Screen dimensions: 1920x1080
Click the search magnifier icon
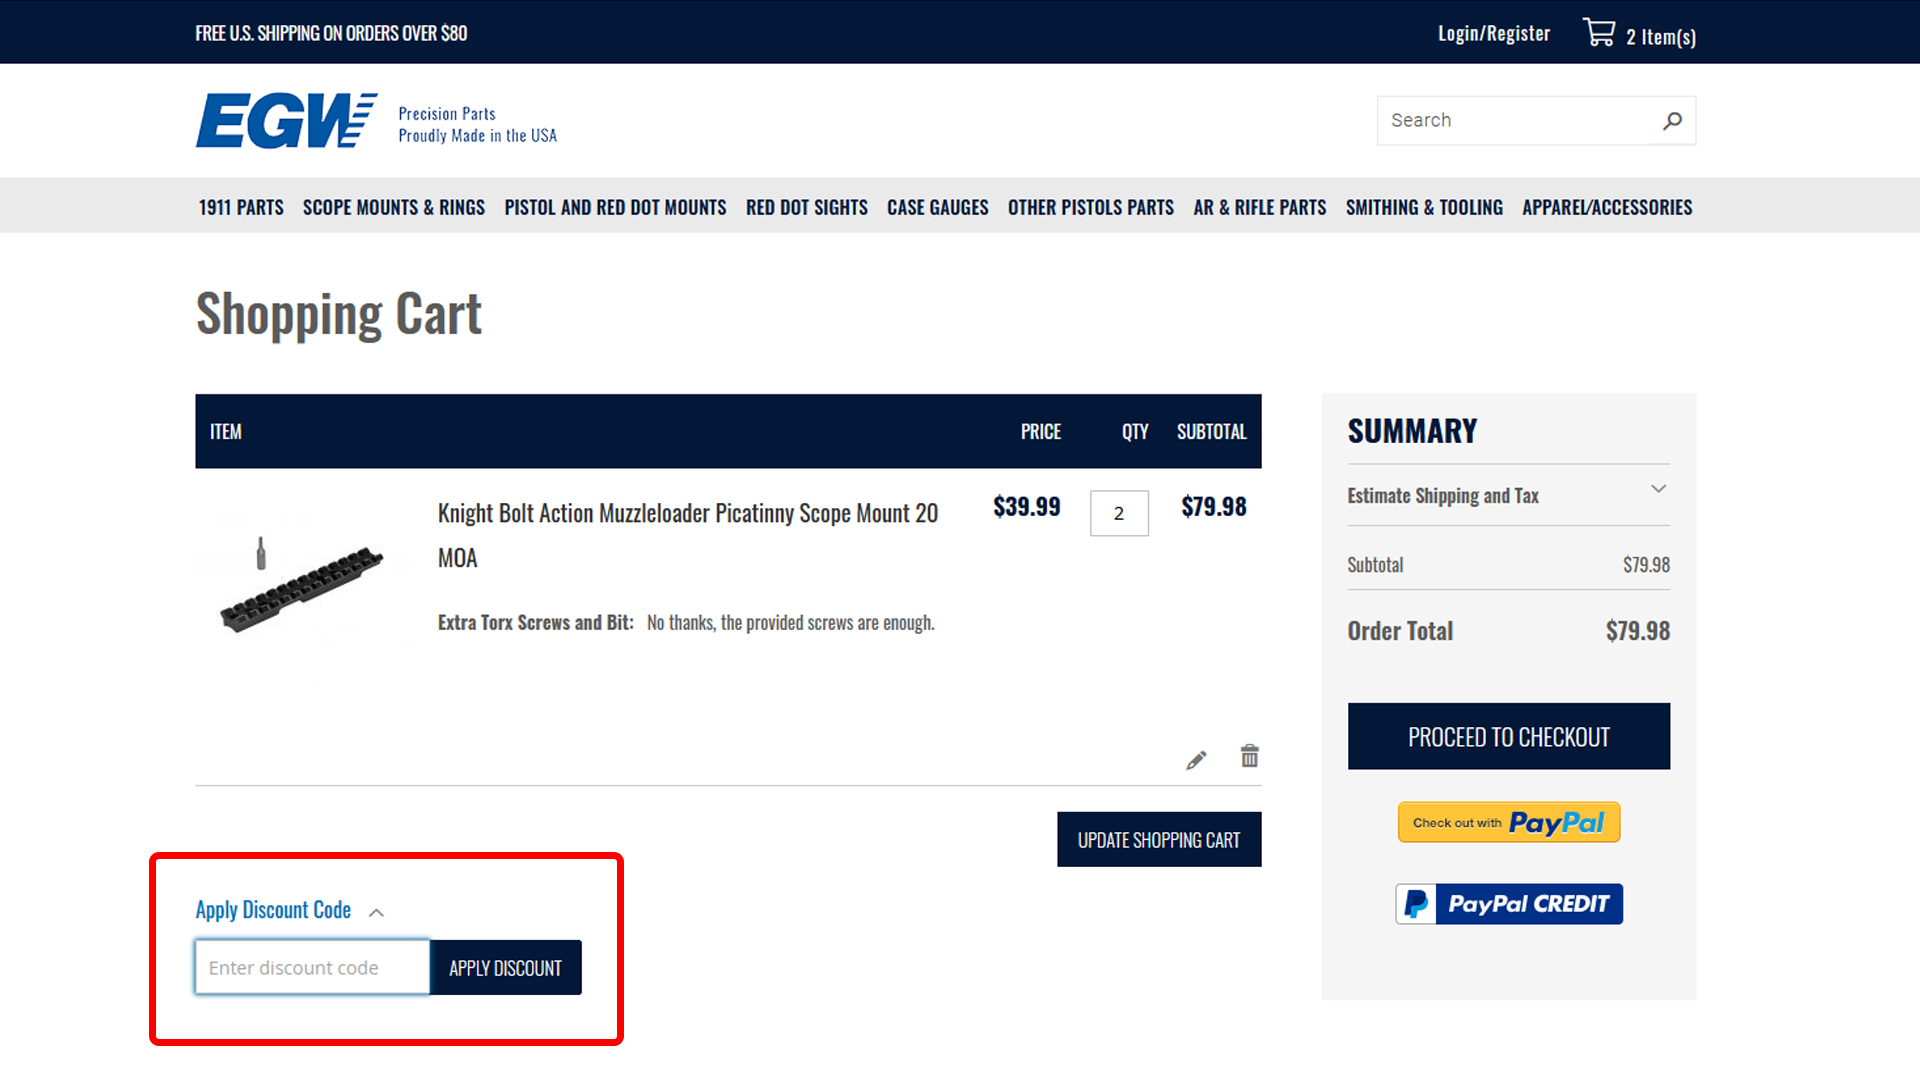(x=1672, y=121)
